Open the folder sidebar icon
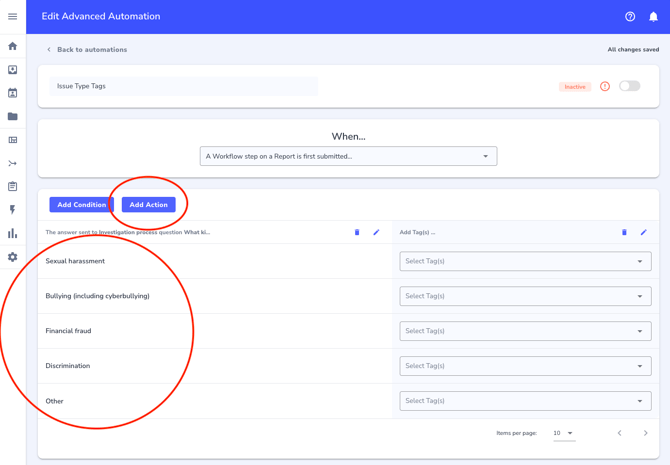The height and width of the screenshot is (465, 670). pos(13,116)
